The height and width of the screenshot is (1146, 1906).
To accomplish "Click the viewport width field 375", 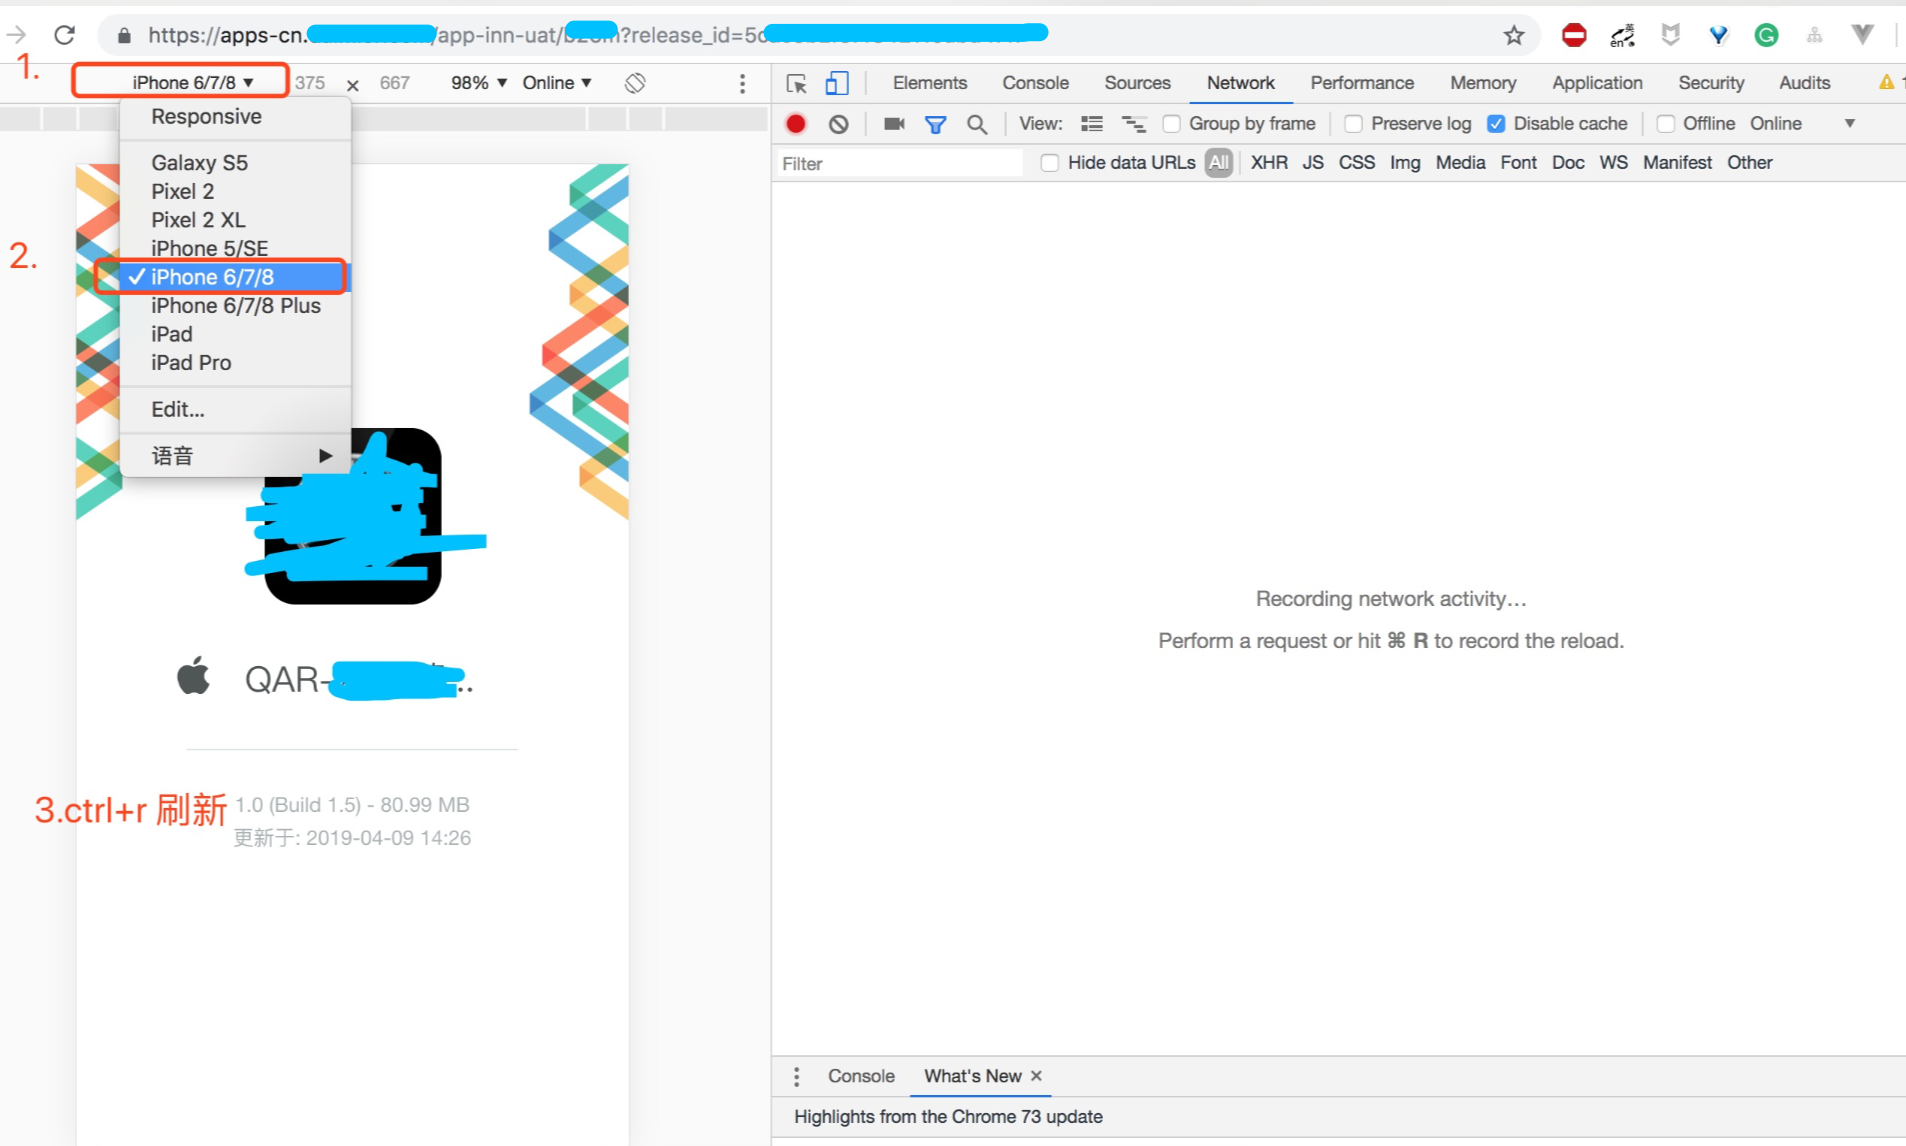I will (310, 83).
